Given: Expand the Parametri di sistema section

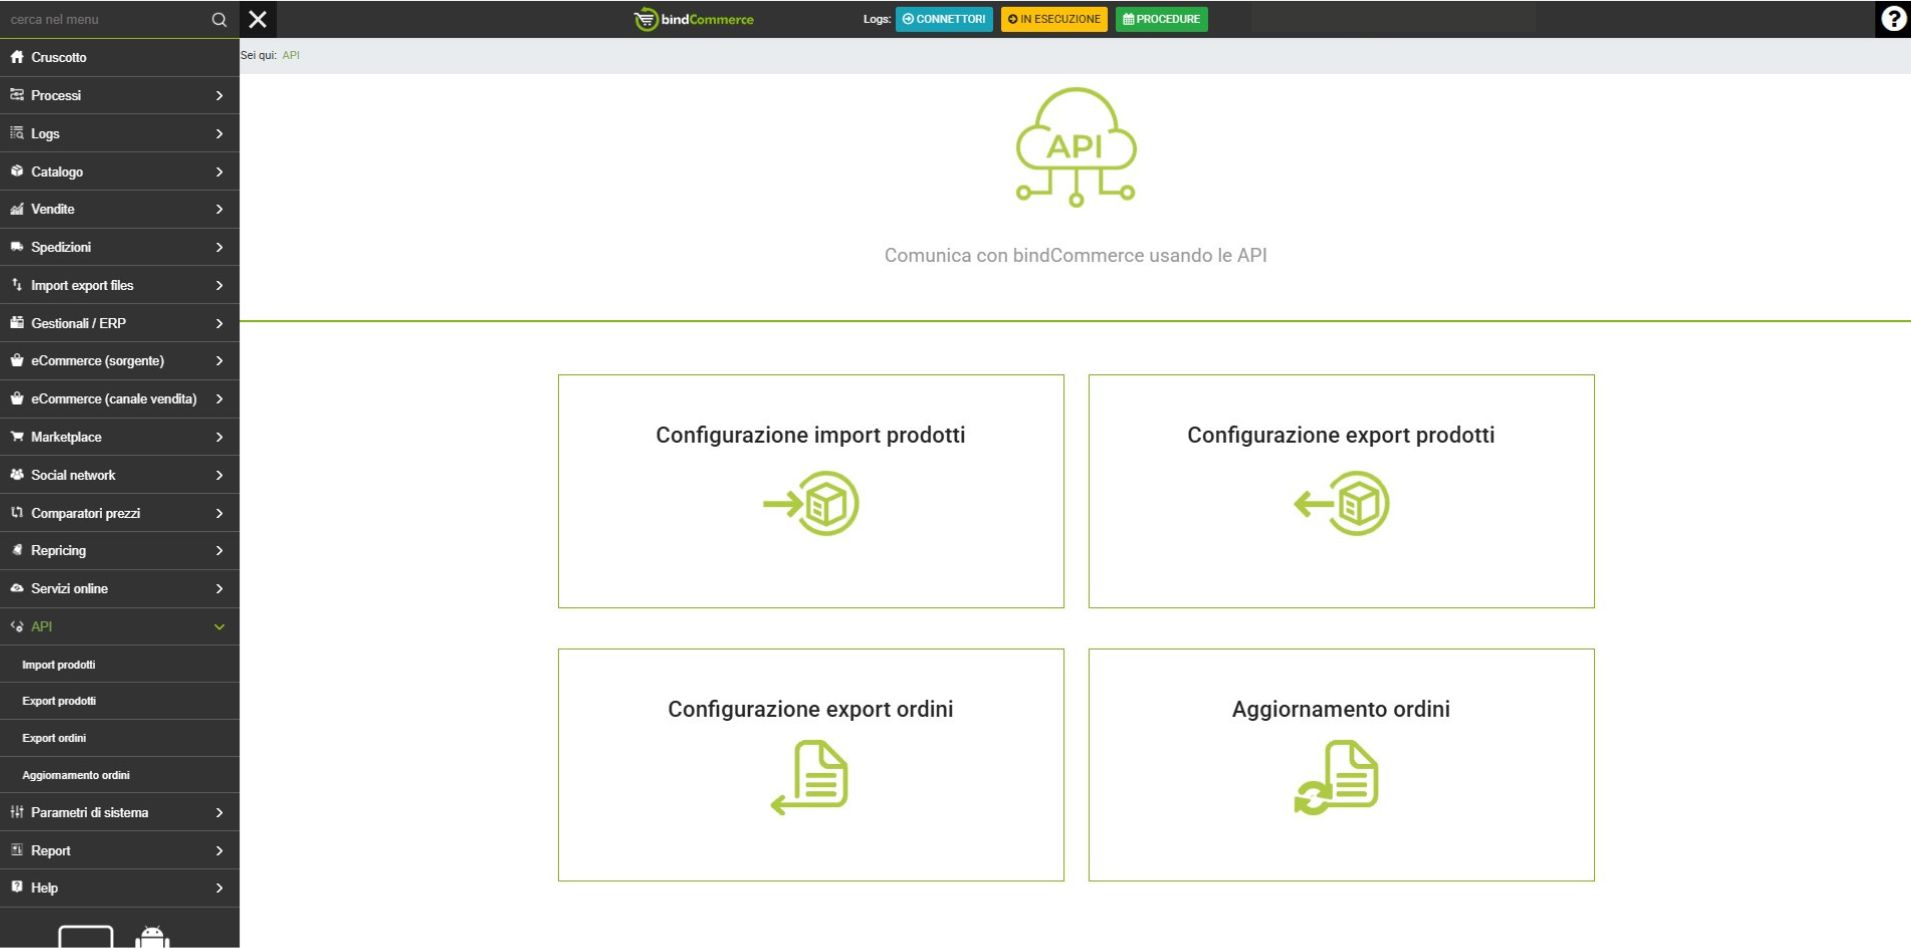Looking at the screenshot, I should point(119,813).
